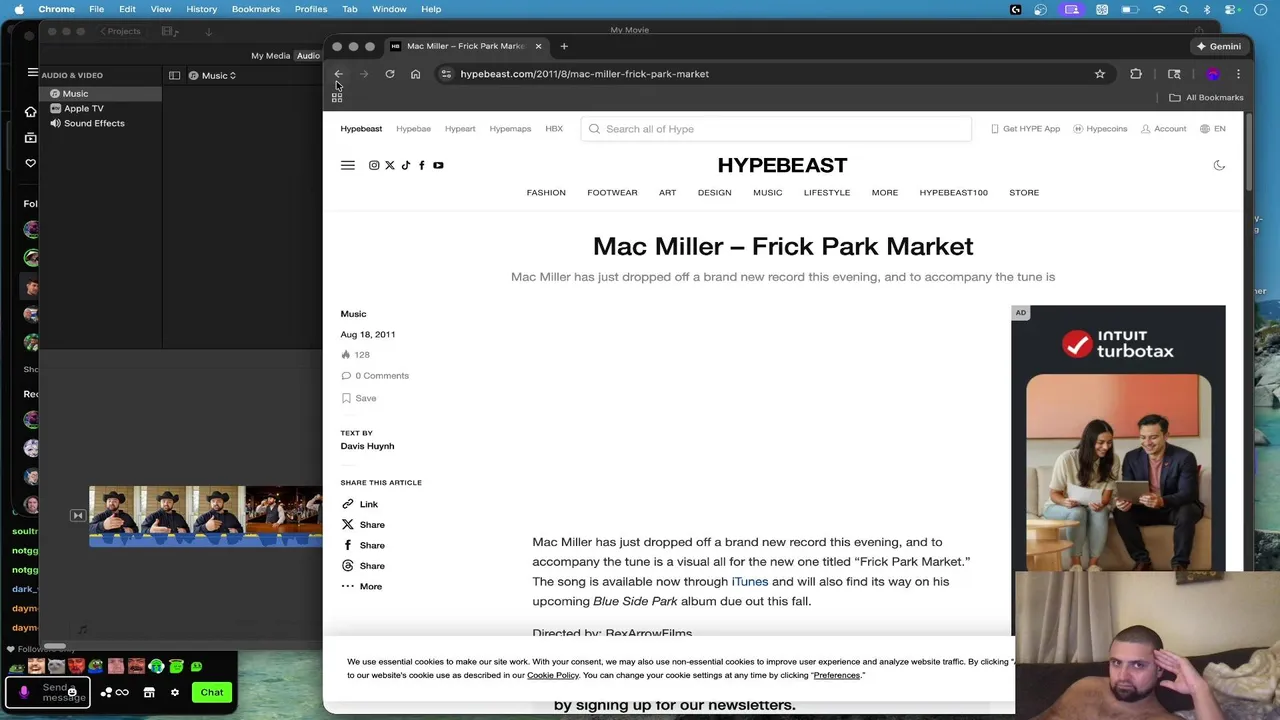Open Gemini in Chrome
Image resolution: width=1280 pixels, height=720 pixels.
(x=1219, y=46)
